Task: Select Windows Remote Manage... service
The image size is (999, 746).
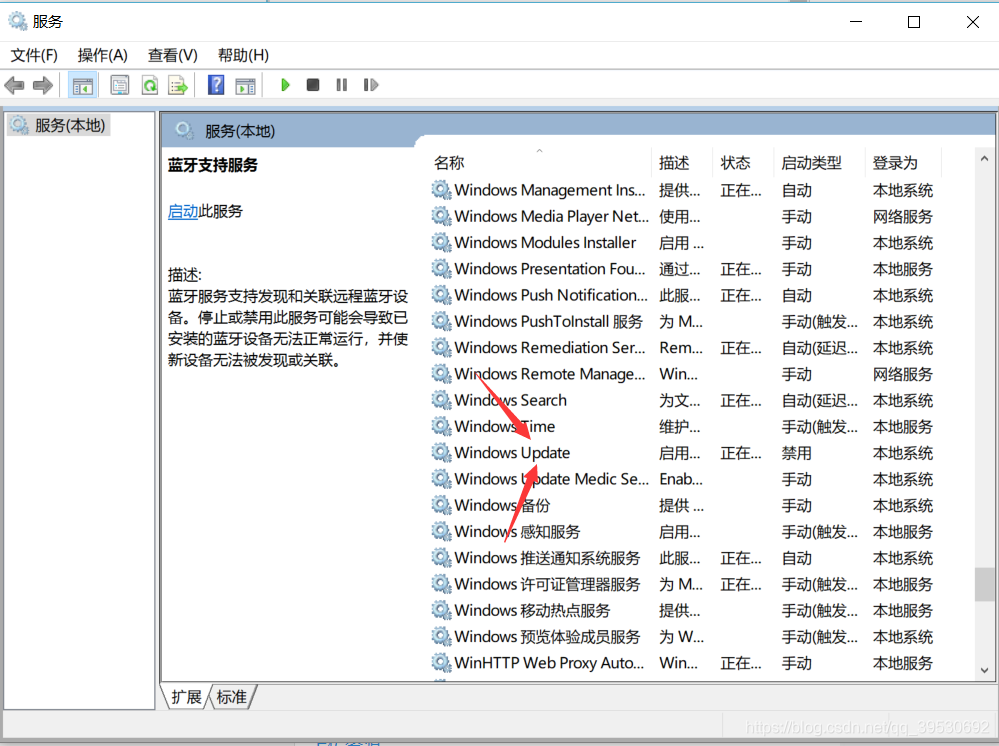Action: click(x=550, y=373)
